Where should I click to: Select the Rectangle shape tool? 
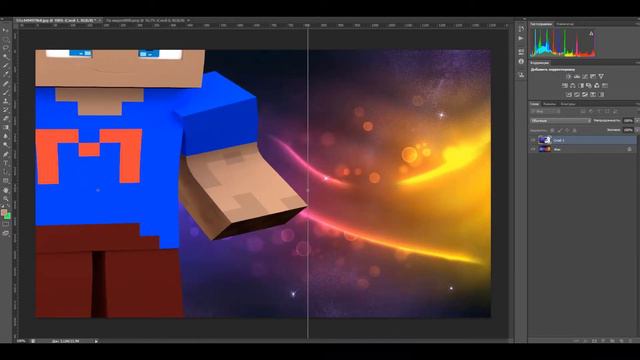(x=6, y=181)
